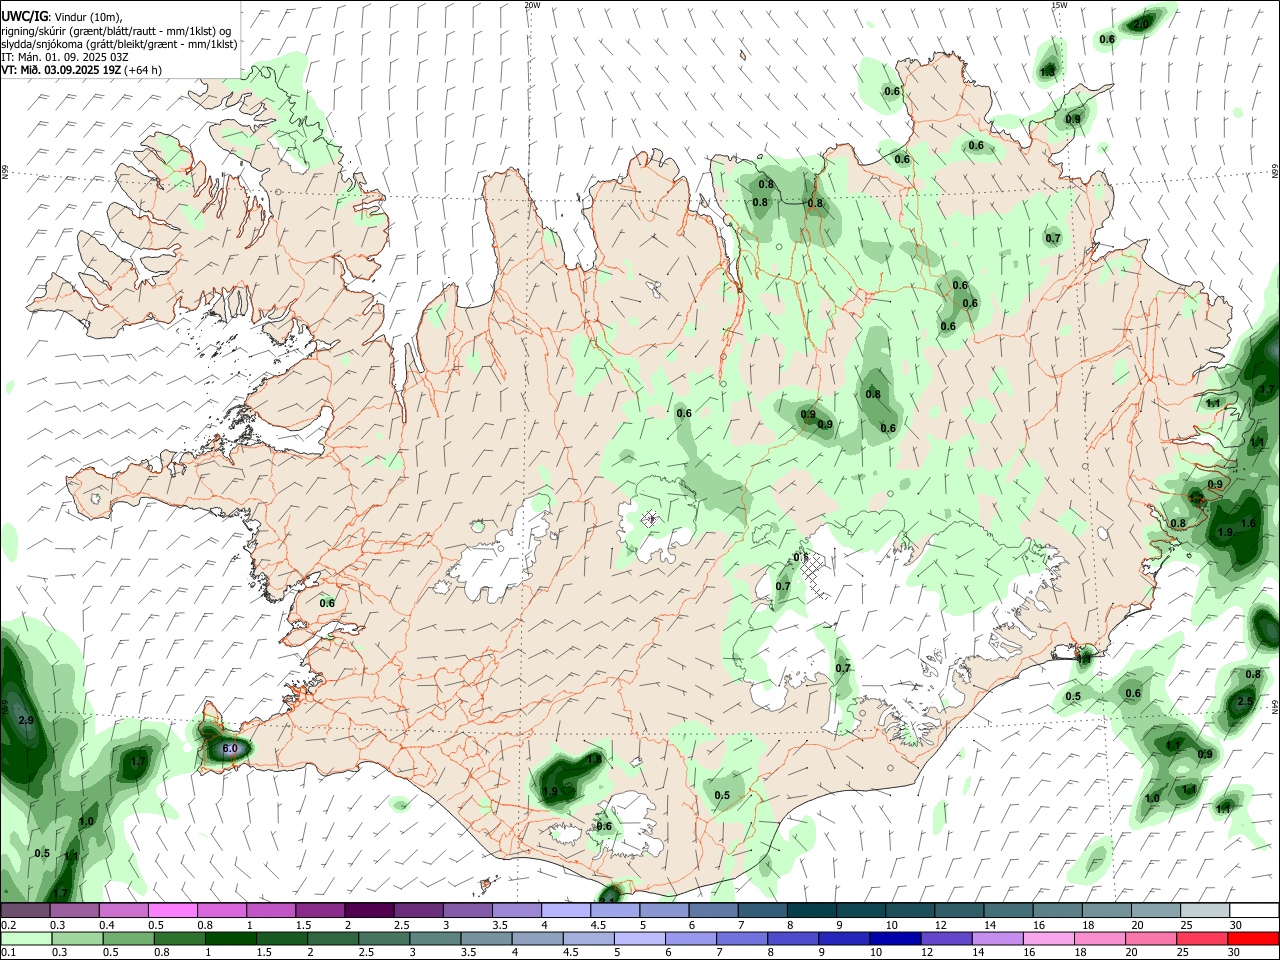Click the 'VT: Mið. 03.09.2025 19Z (+64 h)' line

coord(81,70)
